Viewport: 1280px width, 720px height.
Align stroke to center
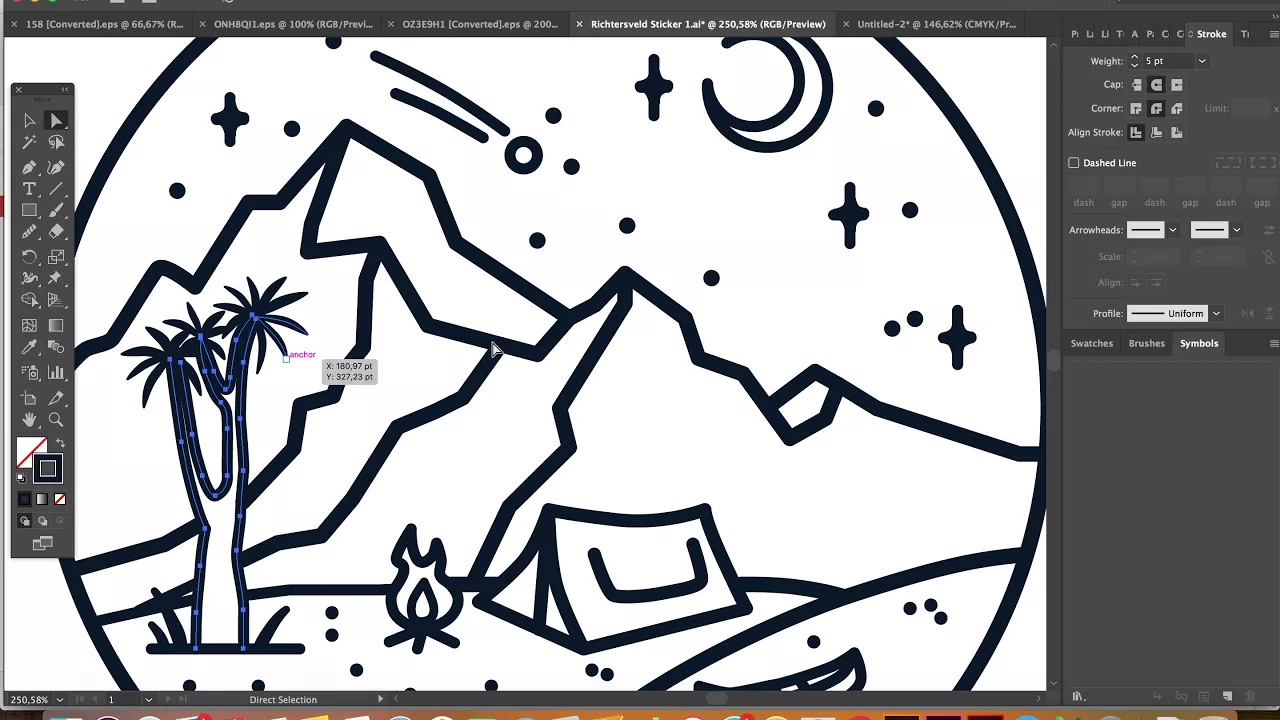coord(1137,132)
